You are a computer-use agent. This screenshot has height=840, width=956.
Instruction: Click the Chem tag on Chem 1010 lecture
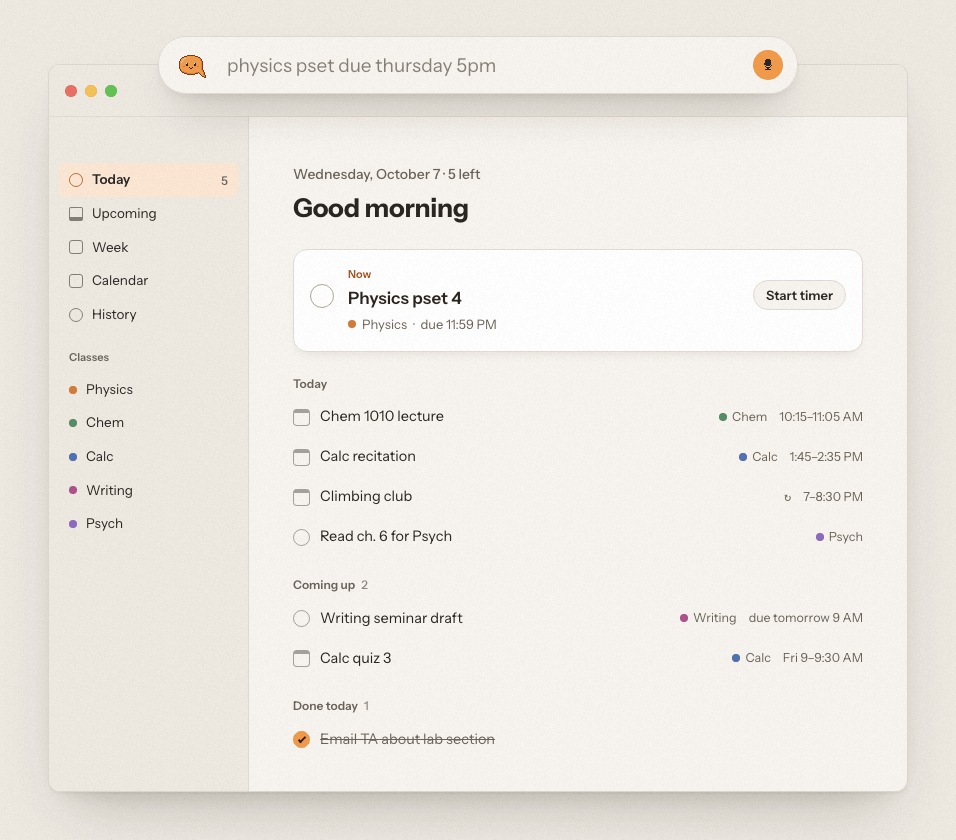[743, 417]
